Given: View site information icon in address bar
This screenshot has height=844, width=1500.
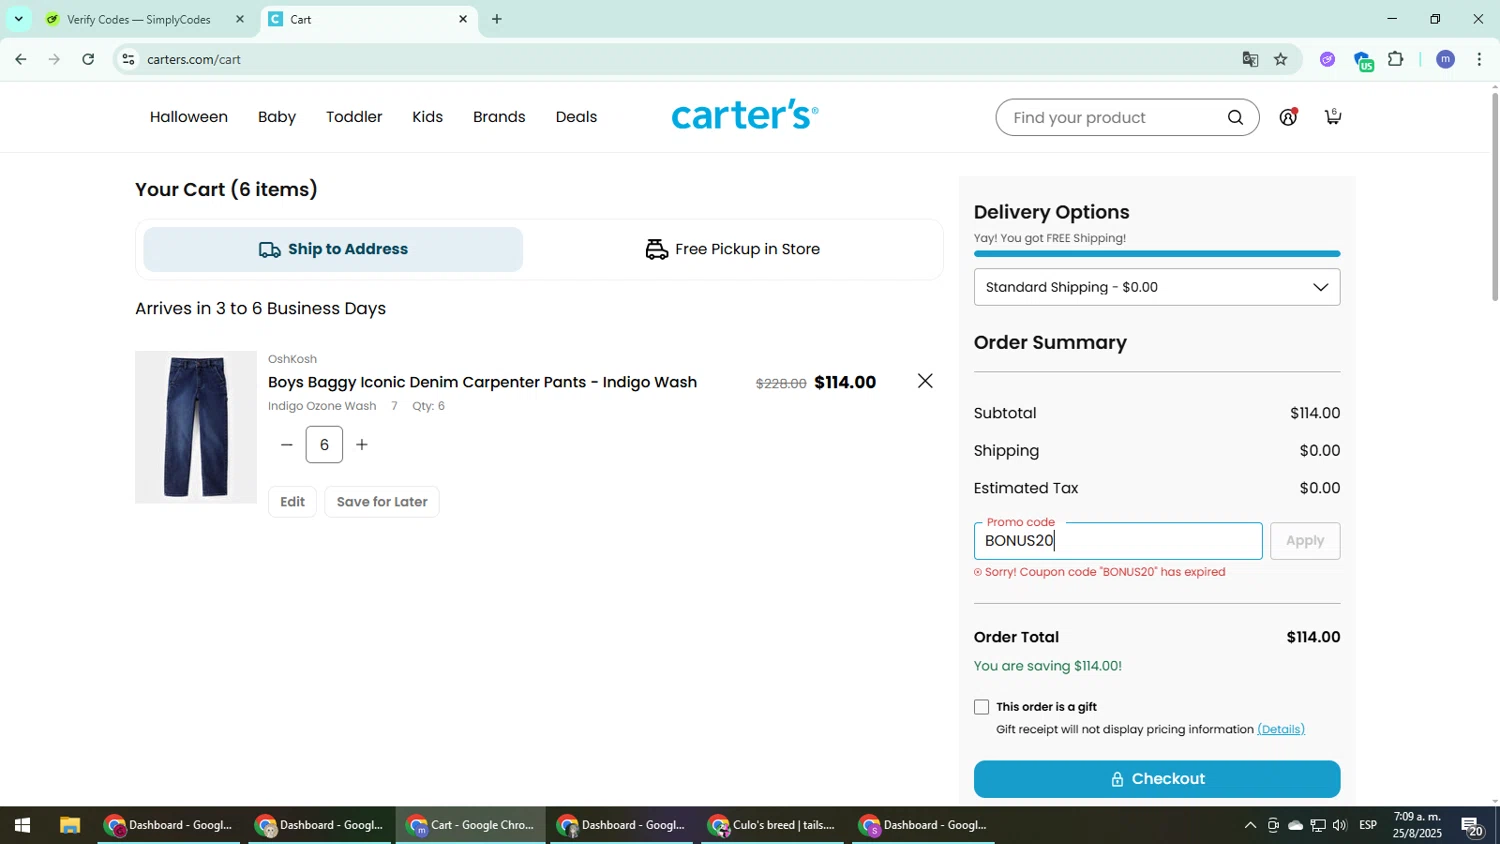Looking at the screenshot, I should 128,60.
